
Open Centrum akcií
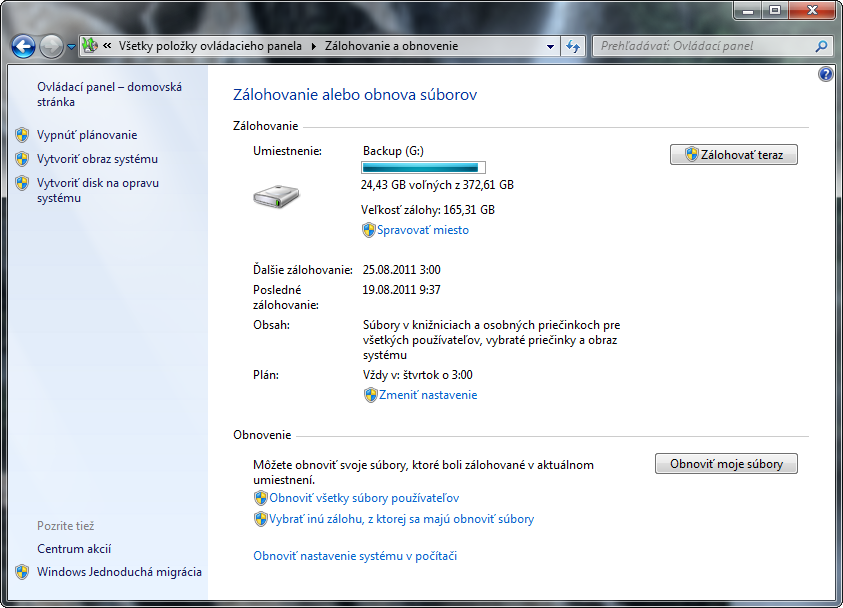pyautogui.click(x=74, y=549)
